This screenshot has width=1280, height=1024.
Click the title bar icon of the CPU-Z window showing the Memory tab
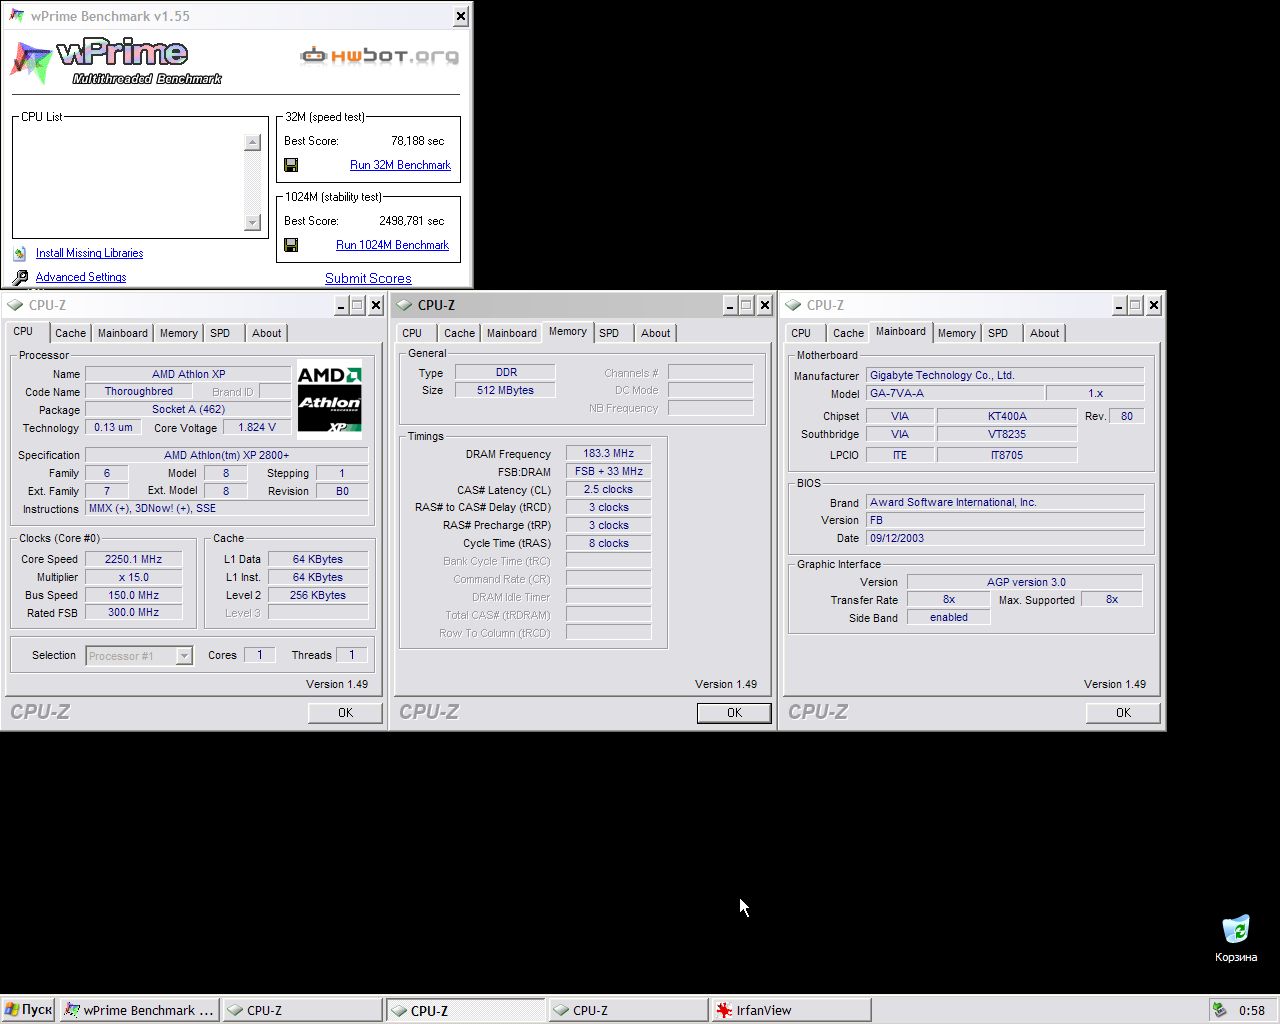pos(404,305)
